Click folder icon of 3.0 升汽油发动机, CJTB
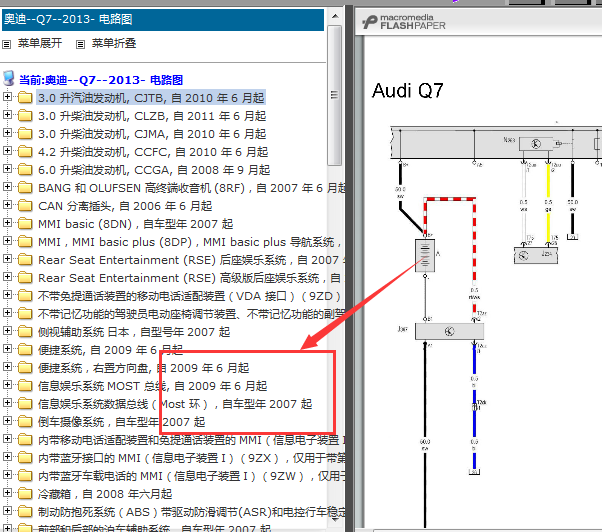 click(25, 97)
